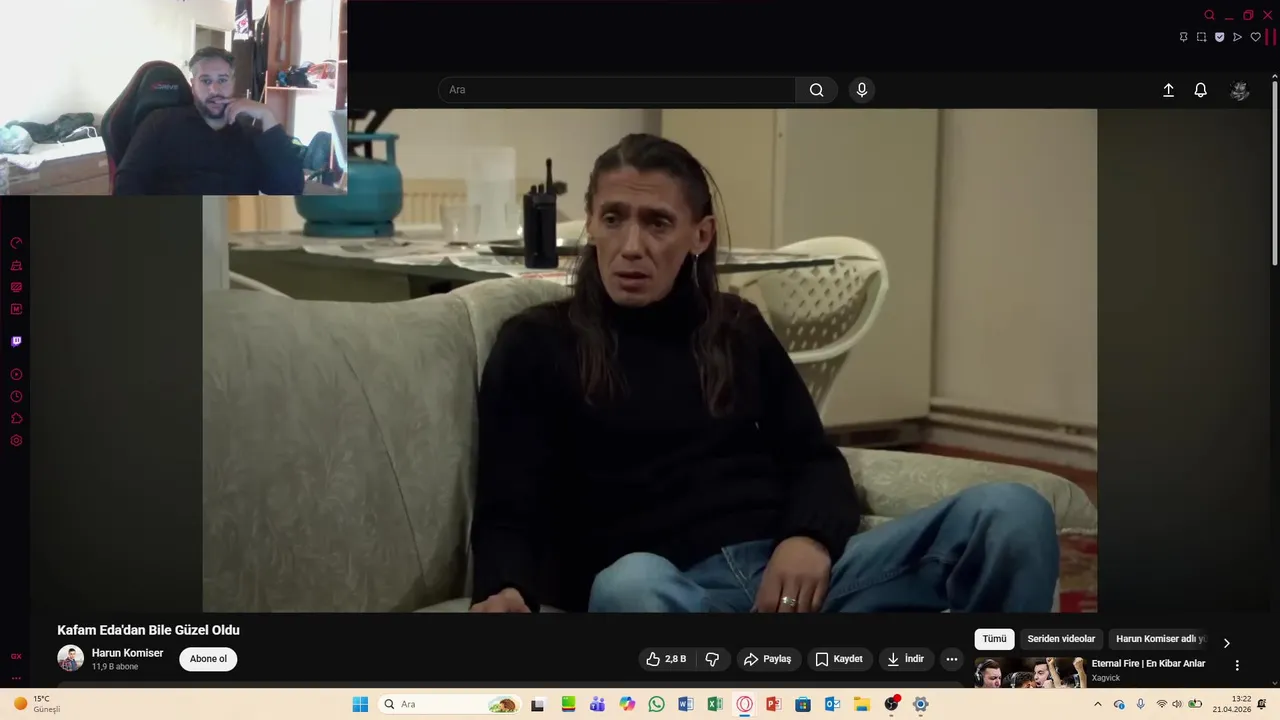Open Outlook from the taskbar
The width and height of the screenshot is (1280, 720).
tap(832, 704)
